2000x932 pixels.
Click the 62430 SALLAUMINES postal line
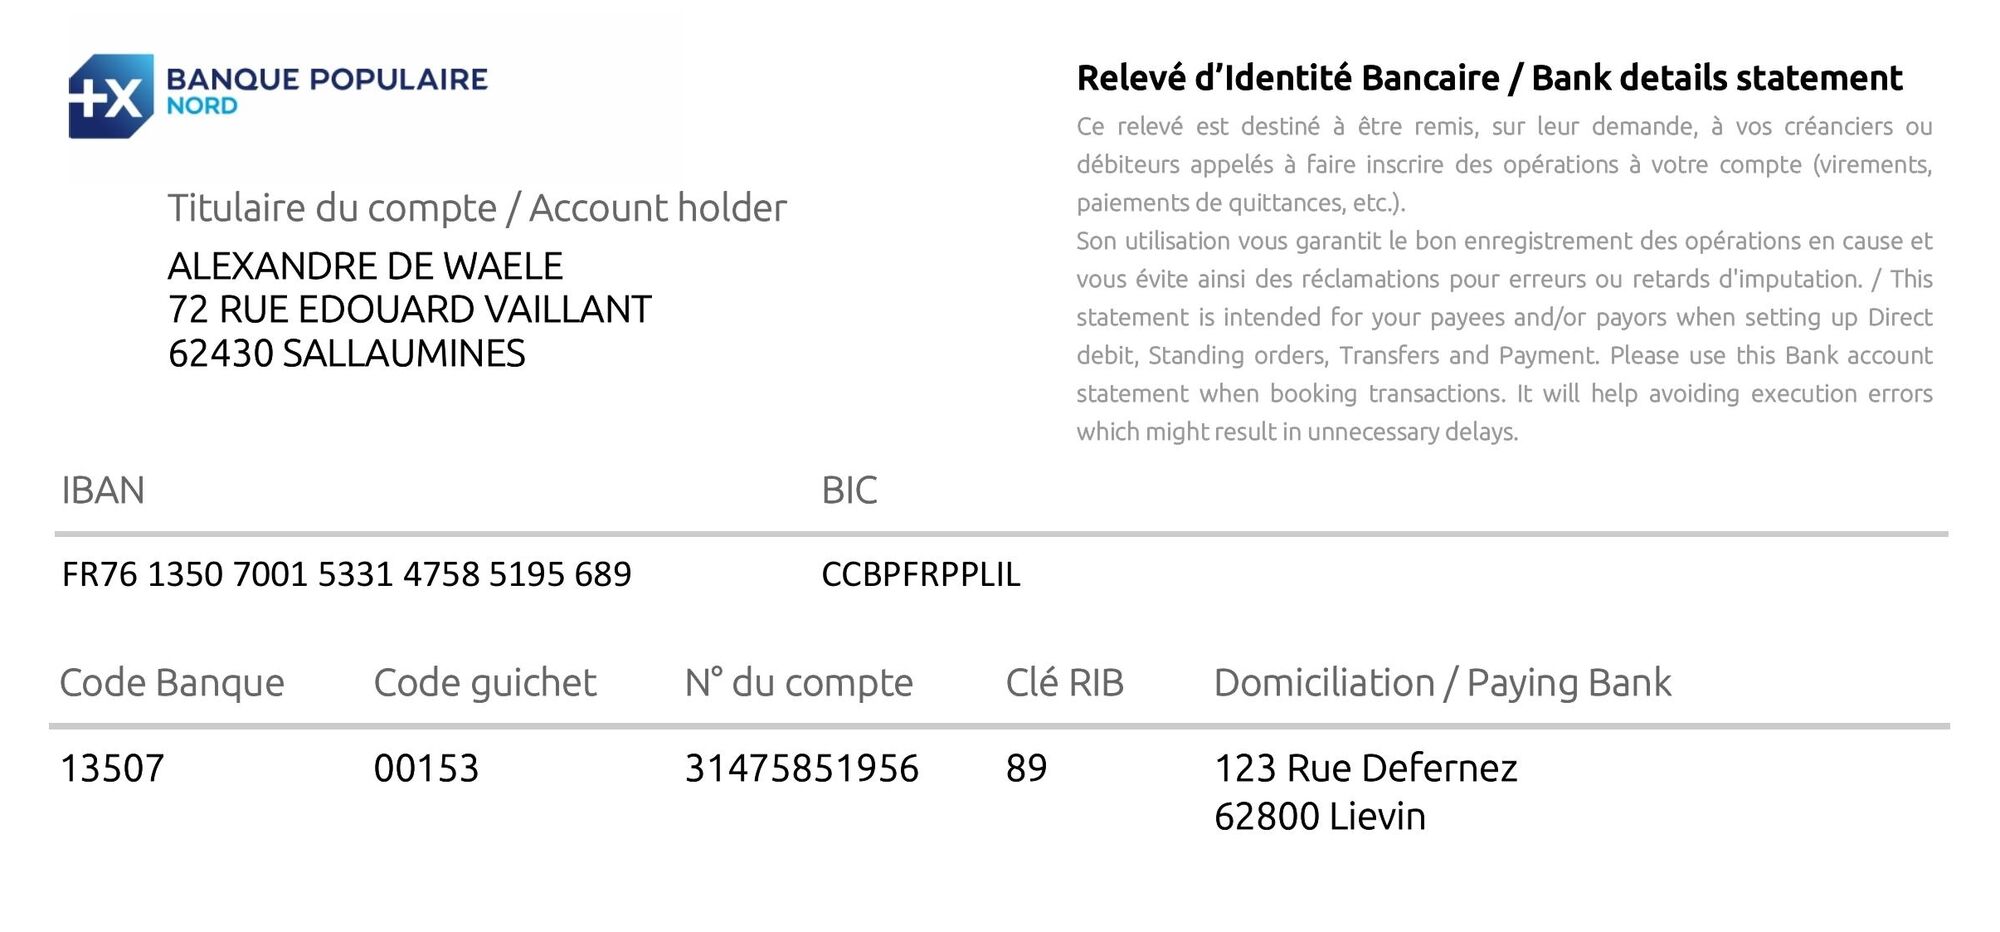346,354
